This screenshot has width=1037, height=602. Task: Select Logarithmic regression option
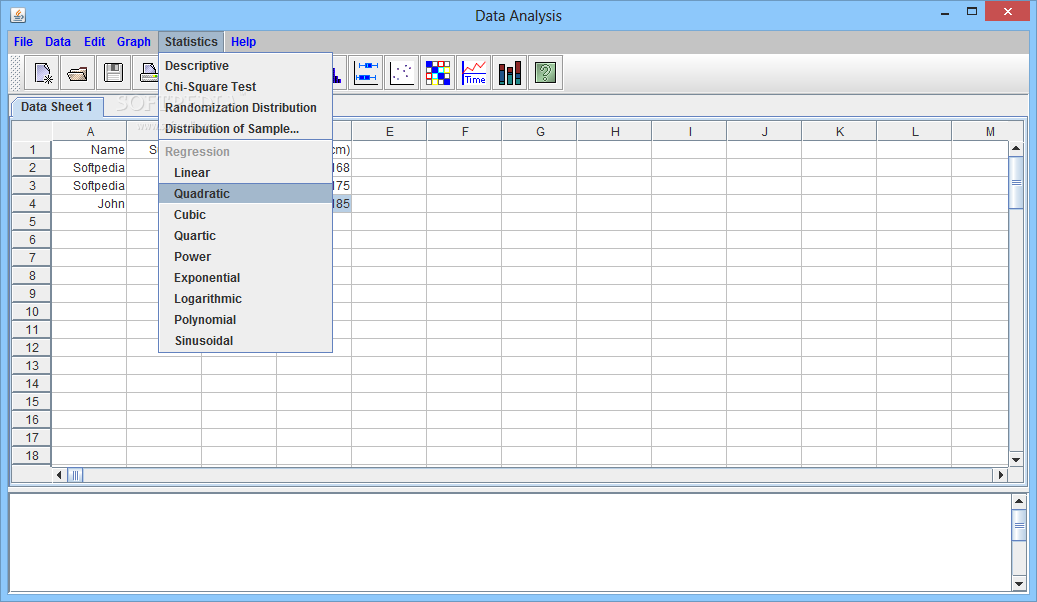pyautogui.click(x=245, y=299)
